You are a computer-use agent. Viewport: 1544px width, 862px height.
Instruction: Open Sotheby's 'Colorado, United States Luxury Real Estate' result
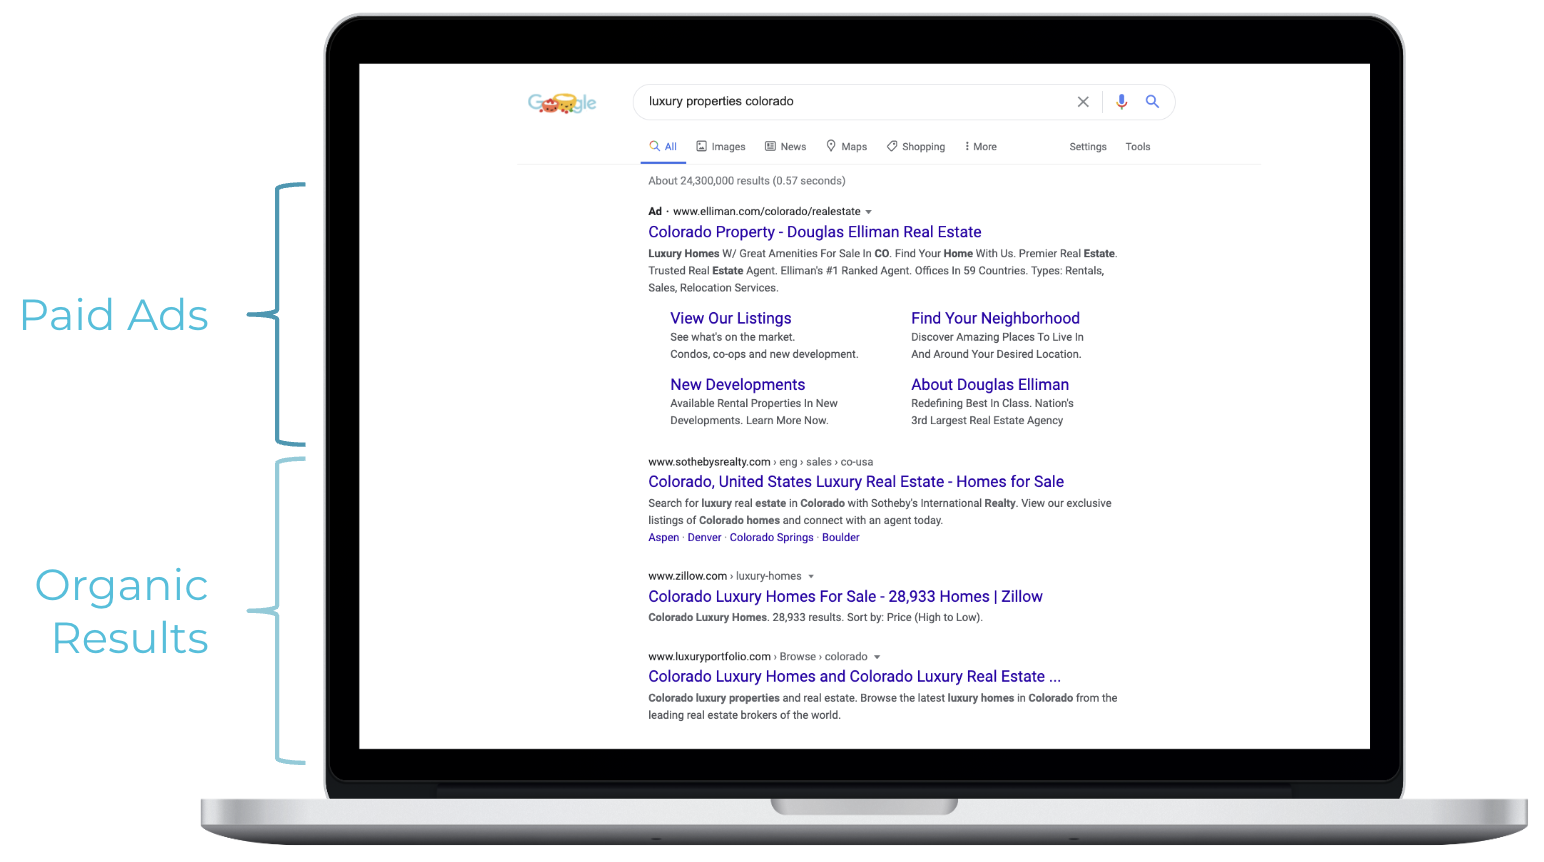point(856,482)
